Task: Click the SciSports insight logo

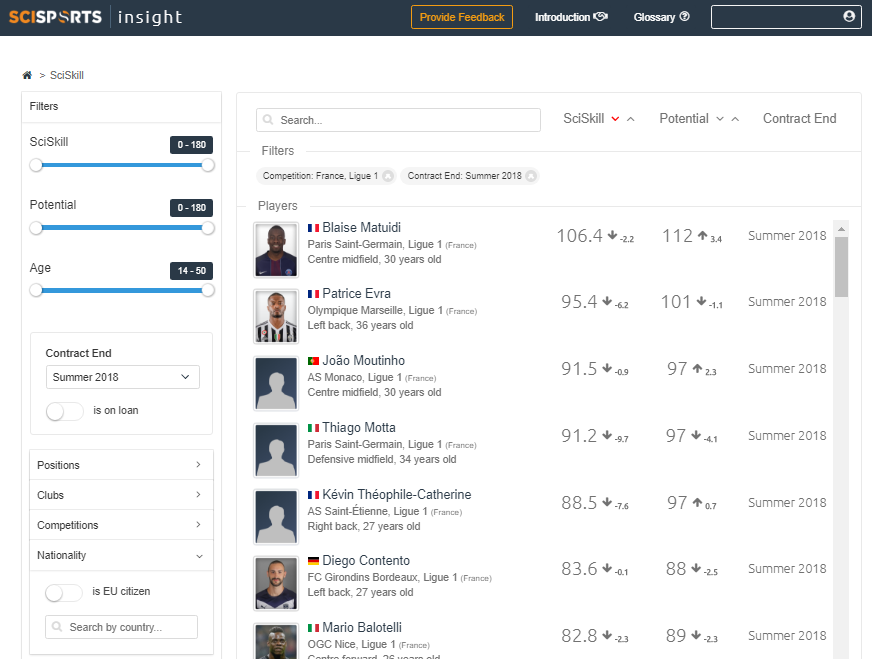Action: 95,17
